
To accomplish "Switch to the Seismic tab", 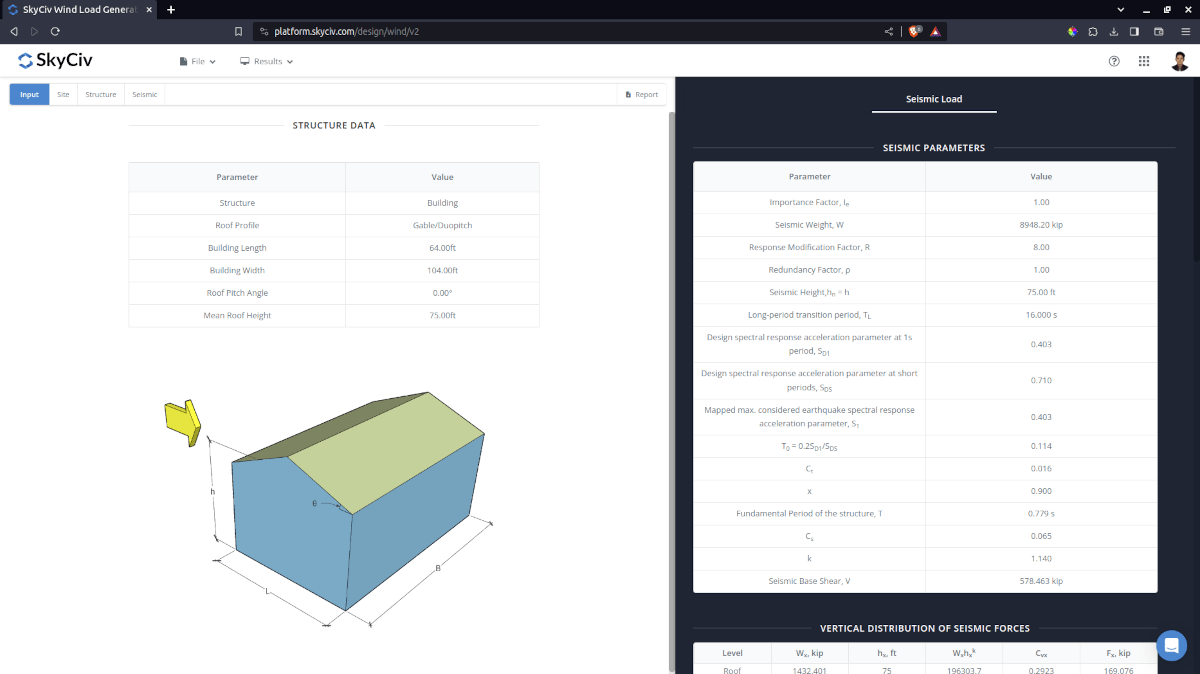I will pyautogui.click(x=144, y=93).
